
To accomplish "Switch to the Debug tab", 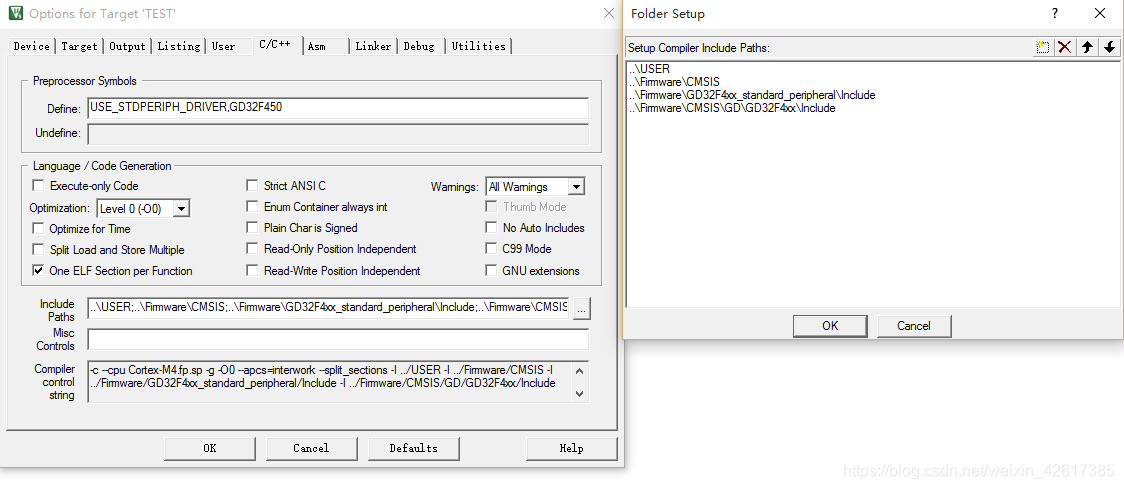I will point(419,46).
